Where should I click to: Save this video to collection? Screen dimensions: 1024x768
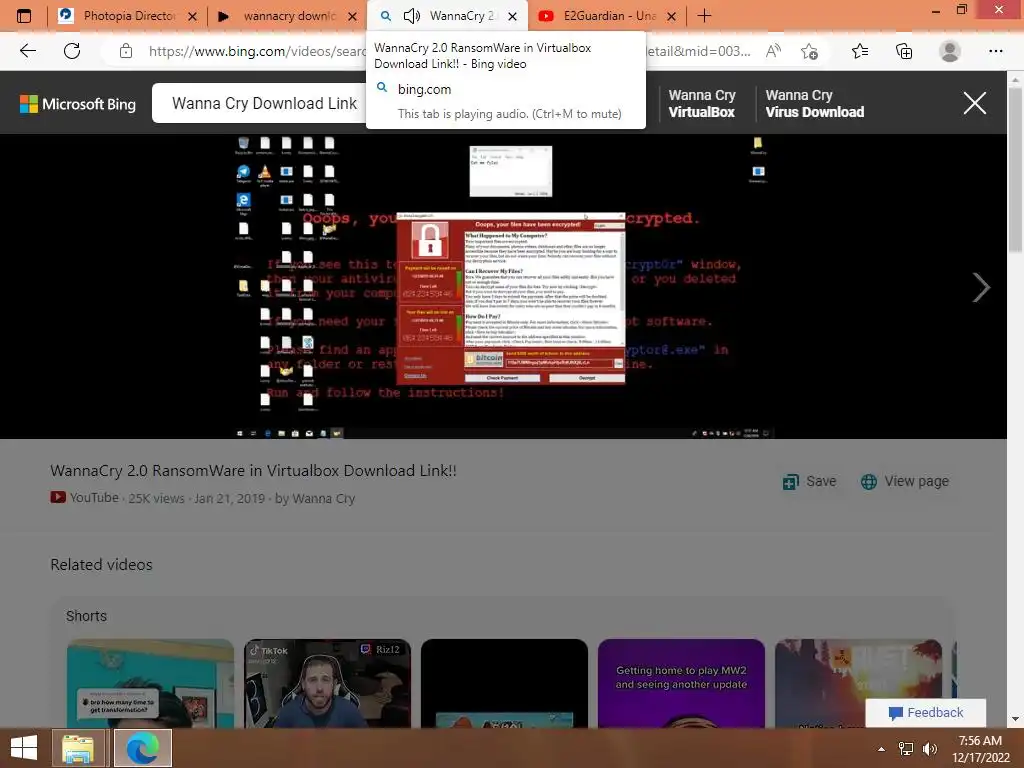point(809,481)
